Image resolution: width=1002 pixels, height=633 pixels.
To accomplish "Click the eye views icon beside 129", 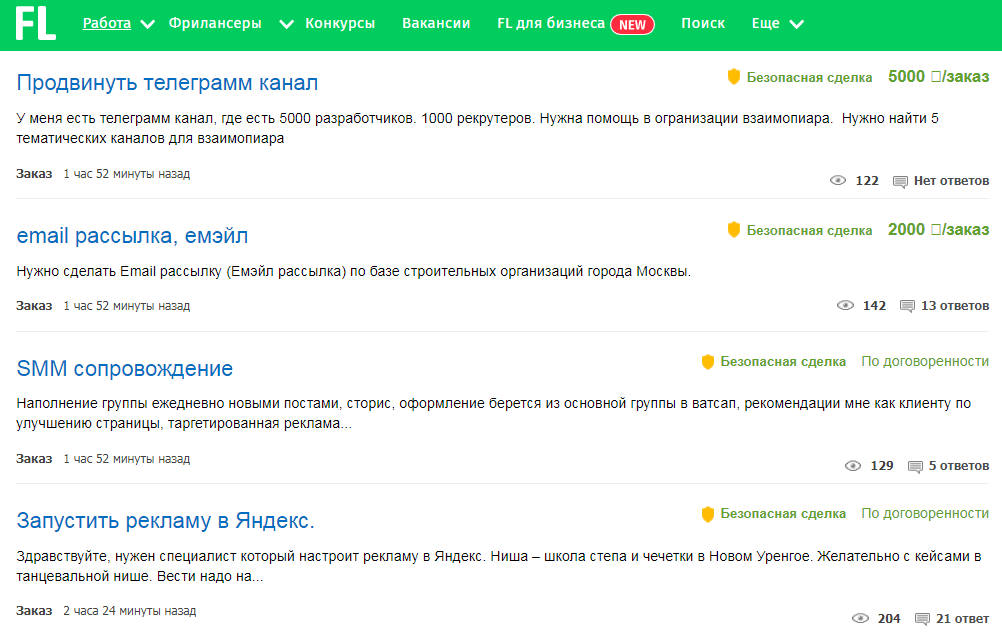I will pyautogui.click(x=853, y=466).
